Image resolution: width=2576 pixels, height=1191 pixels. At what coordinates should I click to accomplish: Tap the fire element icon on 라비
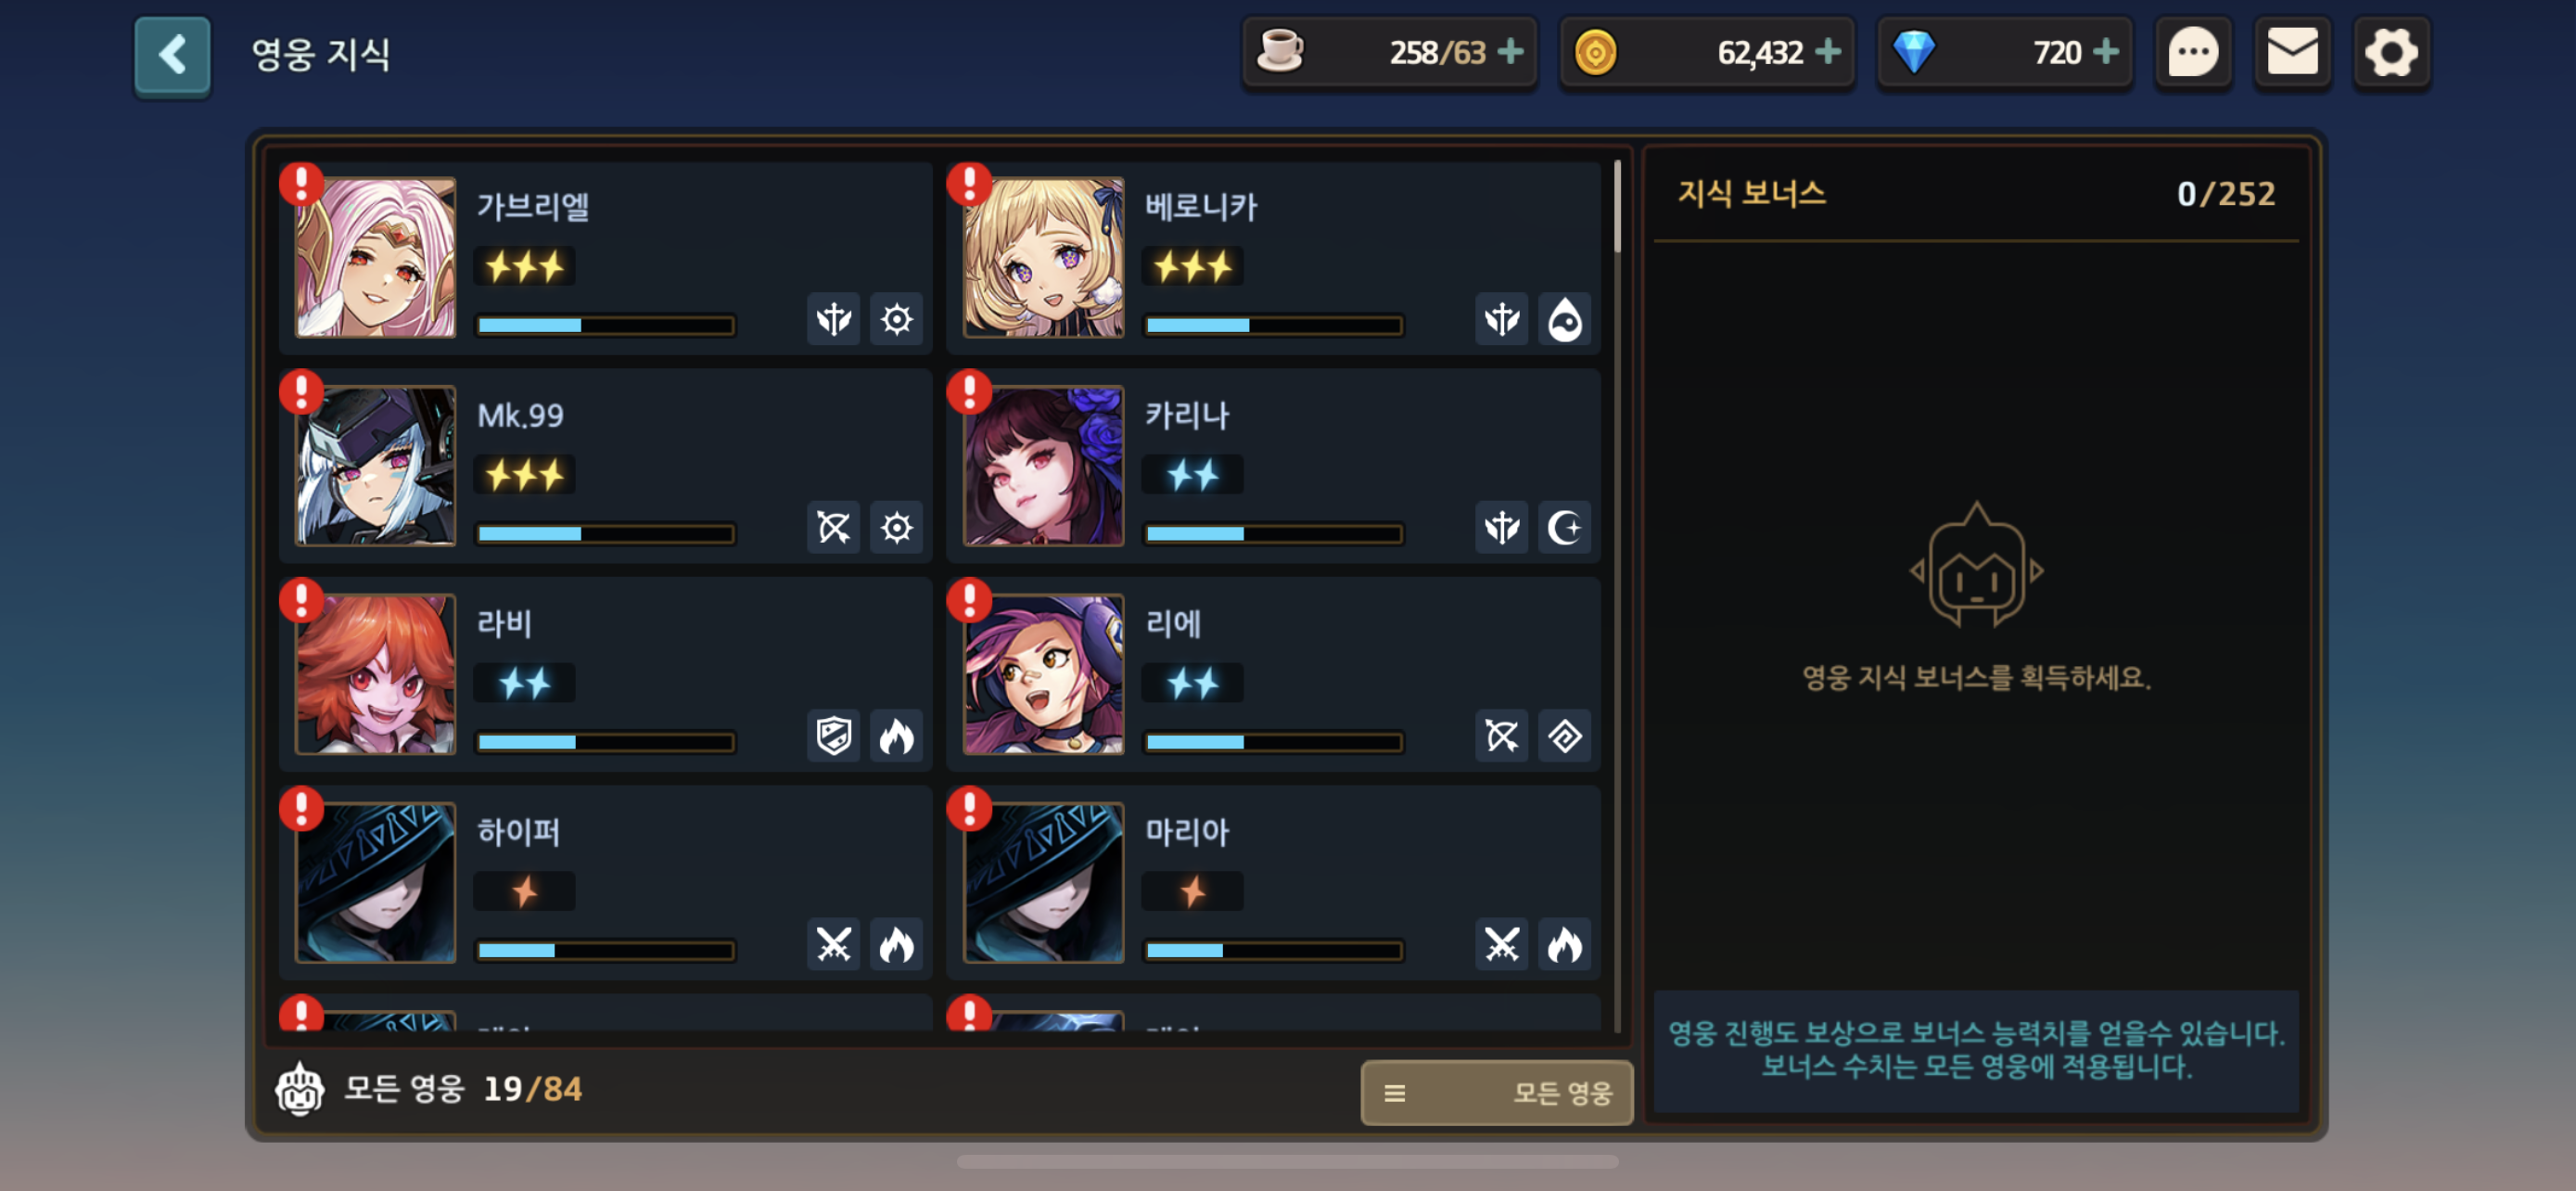pos(896,736)
